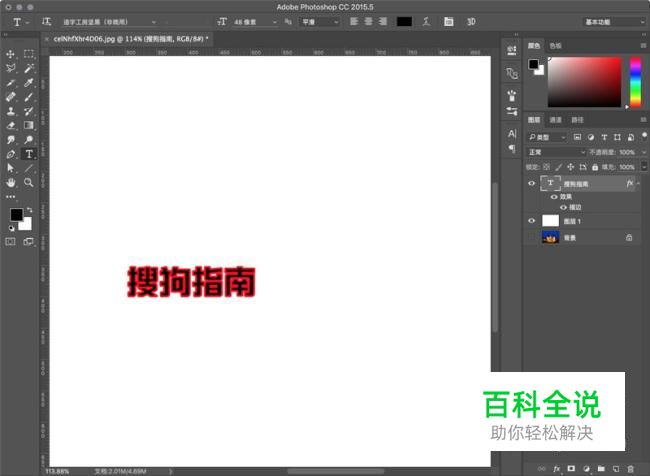Select the Brush tool
The image size is (650, 476).
tap(29, 97)
